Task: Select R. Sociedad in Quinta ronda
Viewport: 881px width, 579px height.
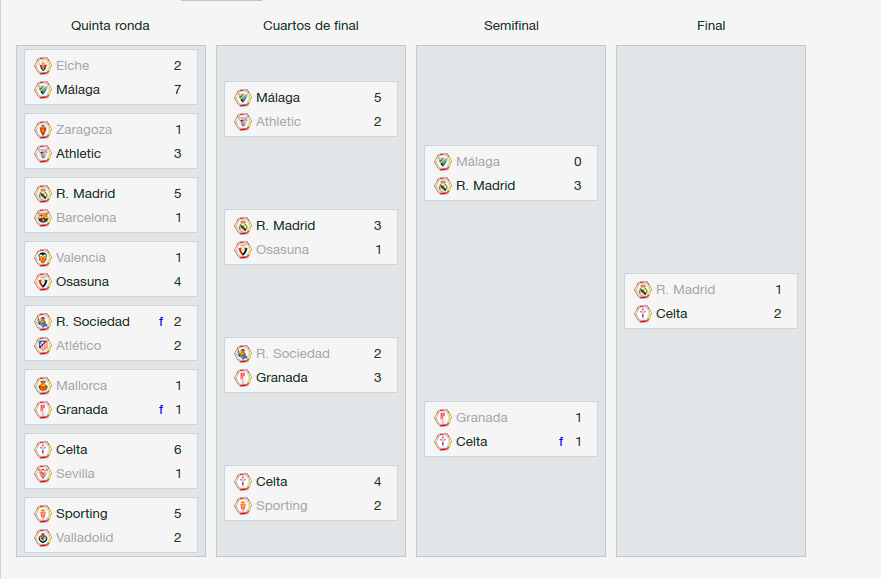Action: pos(93,322)
